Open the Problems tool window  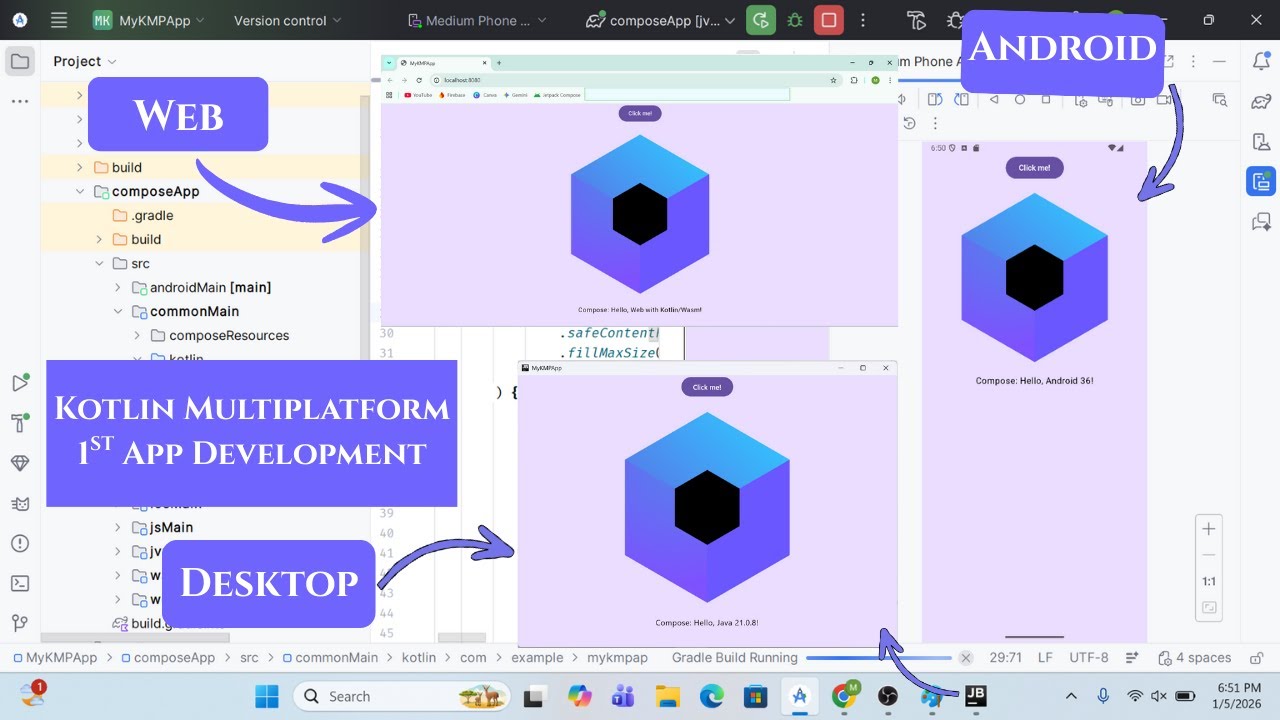tap(20, 543)
